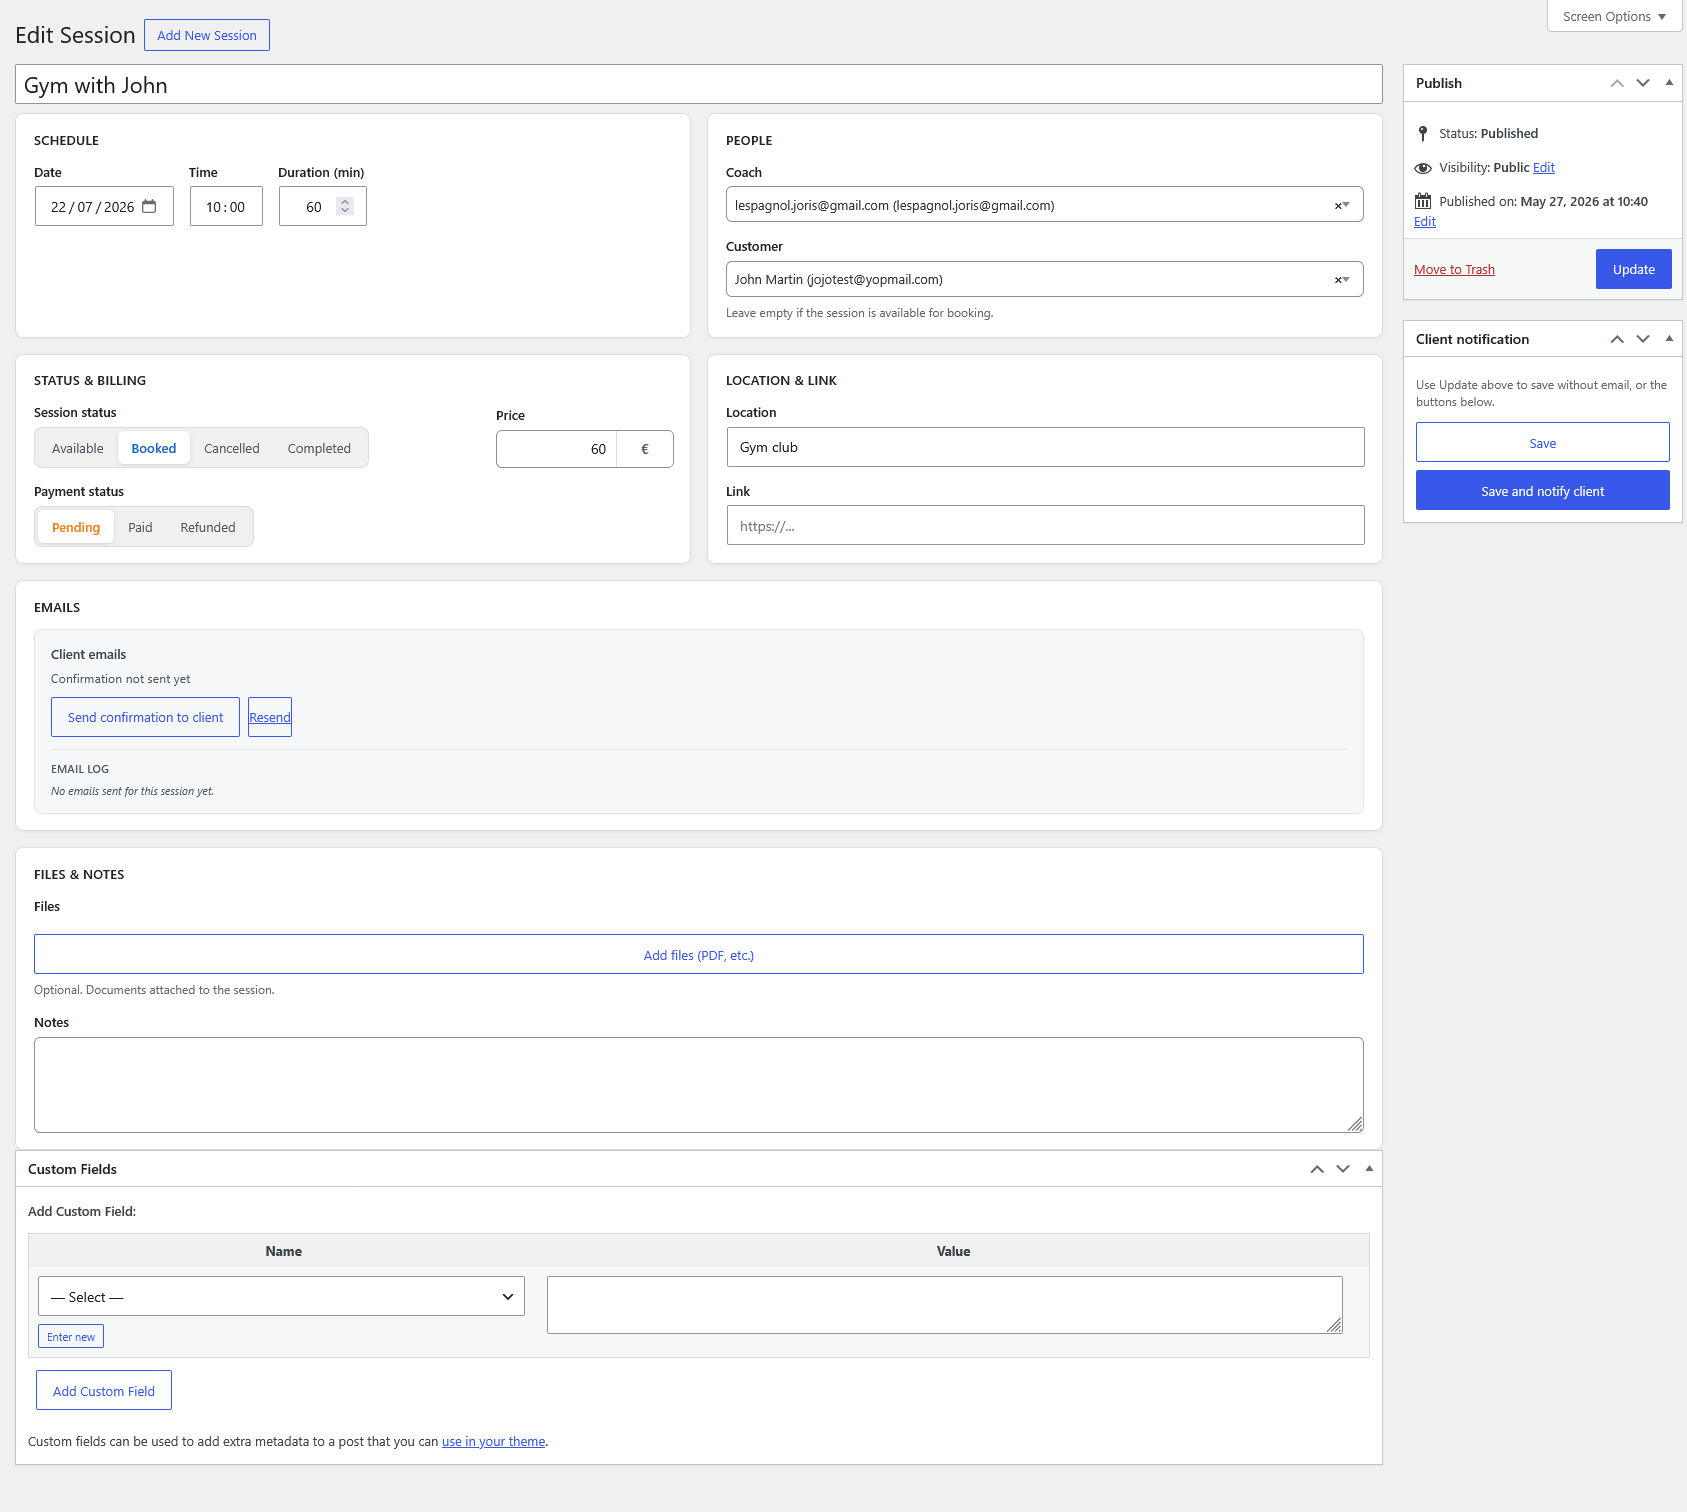Click Add Custom Field button
Image resolution: width=1687 pixels, height=1512 pixels.
point(104,1390)
